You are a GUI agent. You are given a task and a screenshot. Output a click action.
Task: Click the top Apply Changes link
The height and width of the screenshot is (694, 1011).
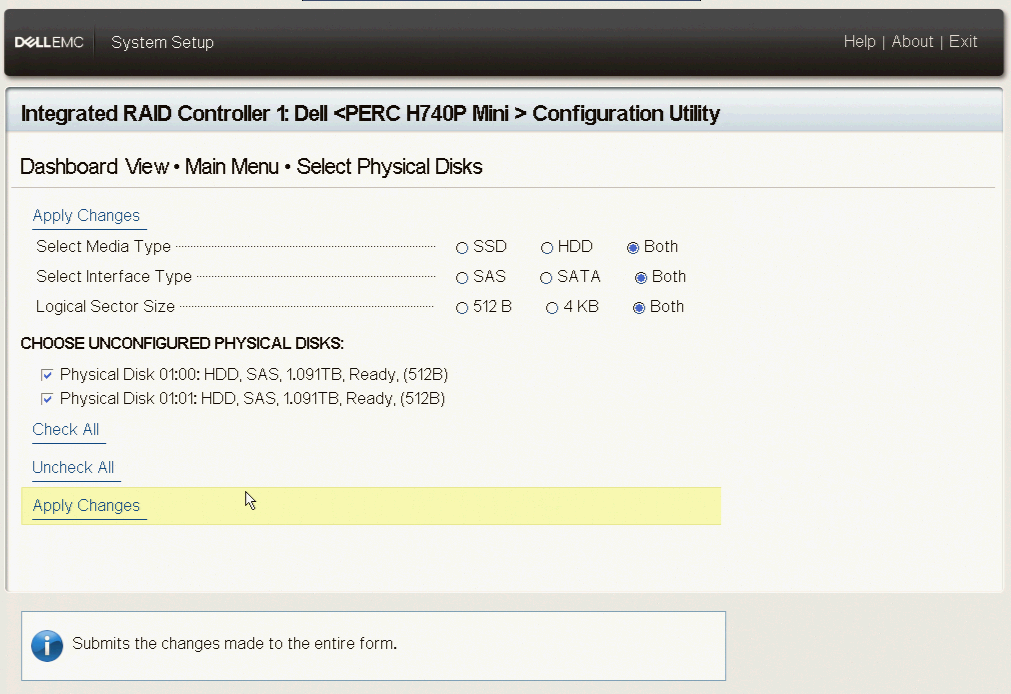pos(86,216)
